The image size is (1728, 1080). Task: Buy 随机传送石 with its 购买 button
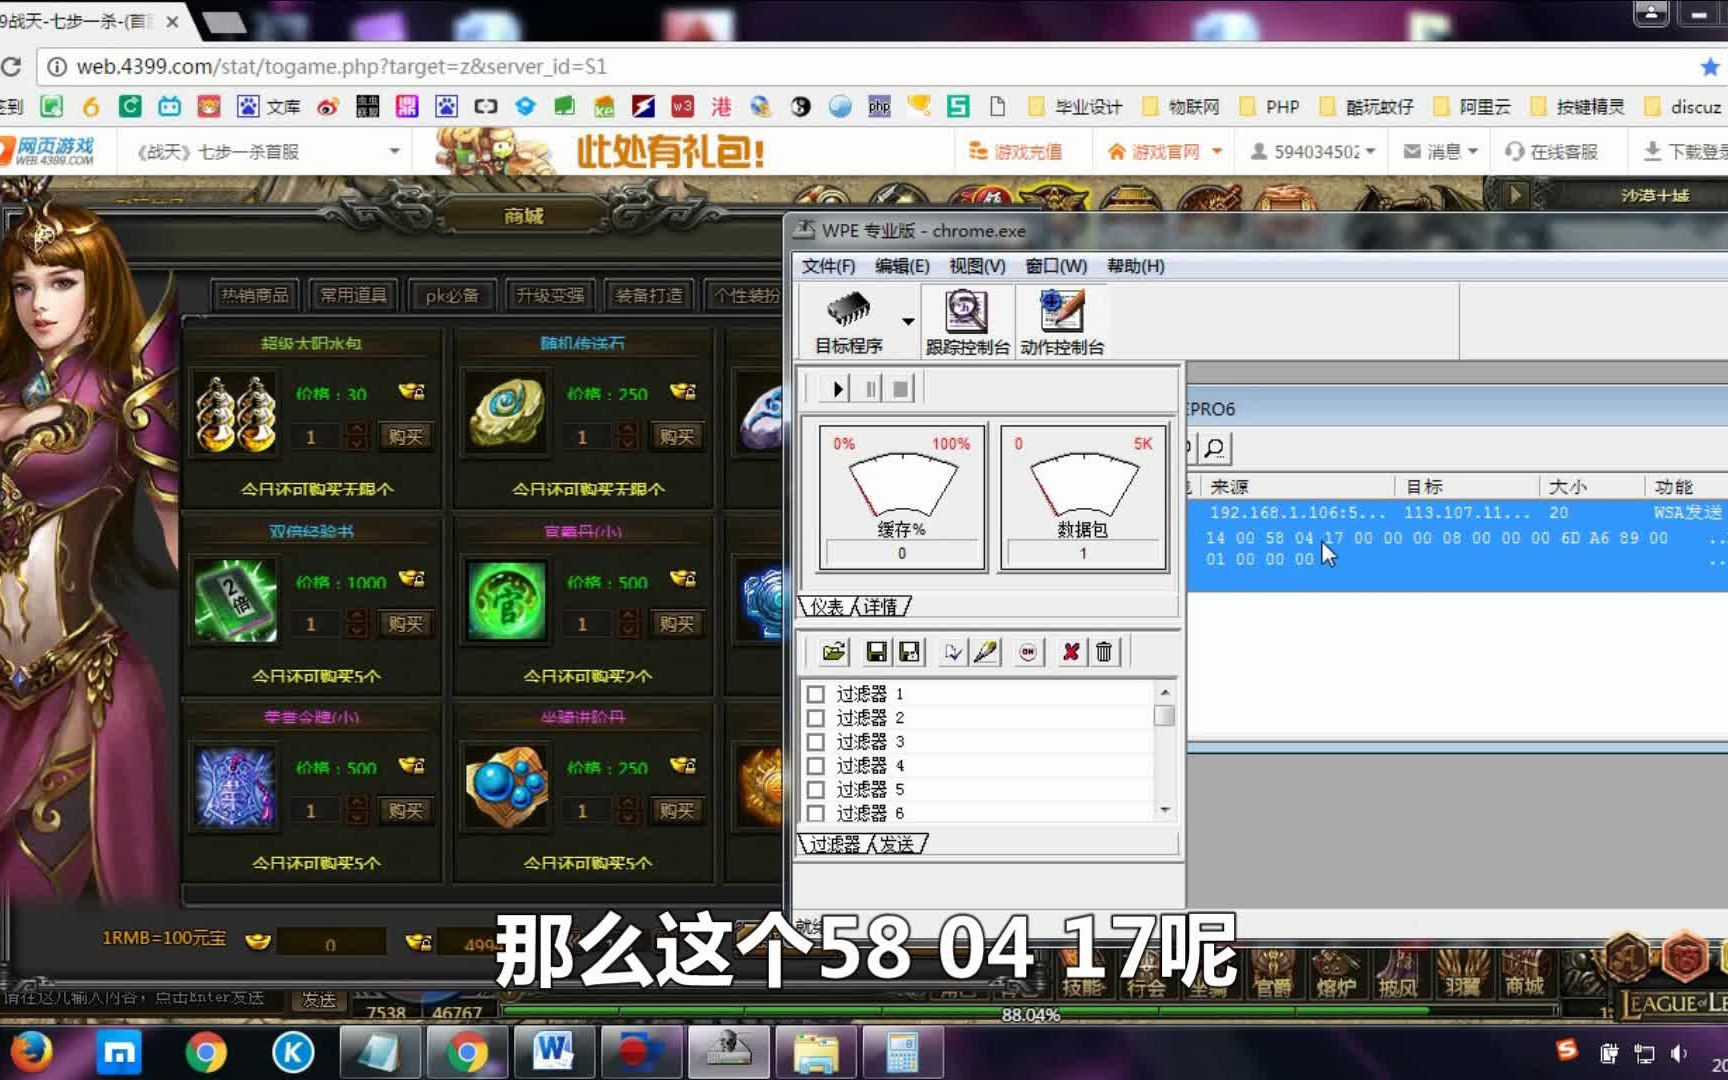[677, 437]
